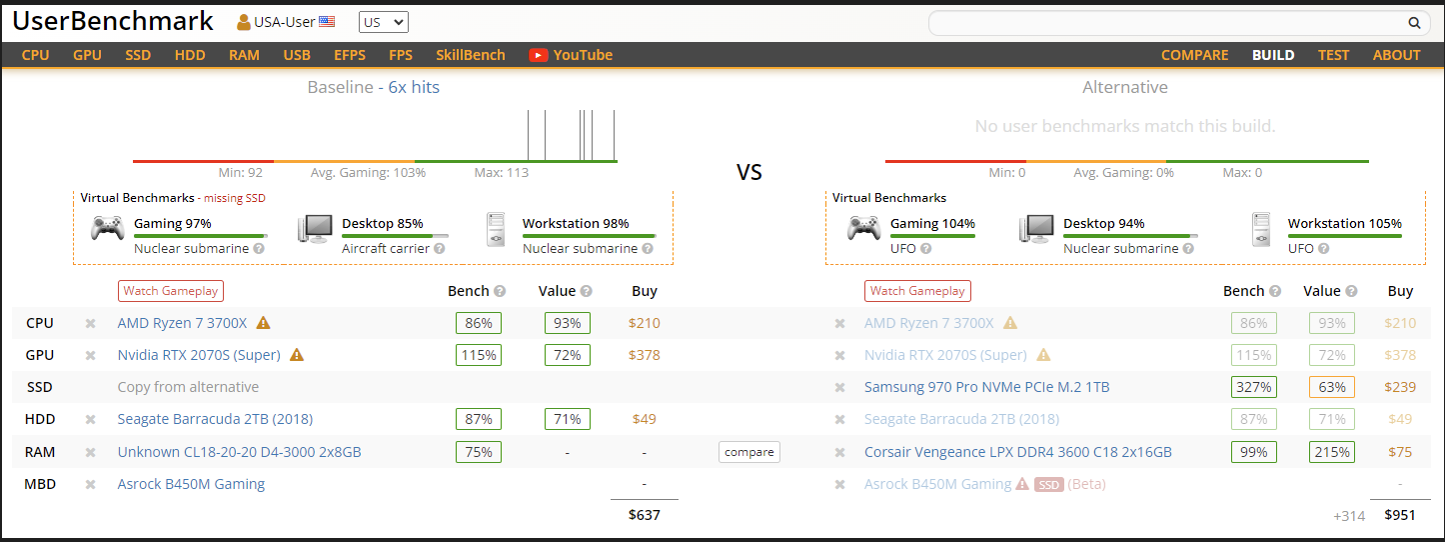
Task: Click the USA-User profile icon
Action: 244,22
